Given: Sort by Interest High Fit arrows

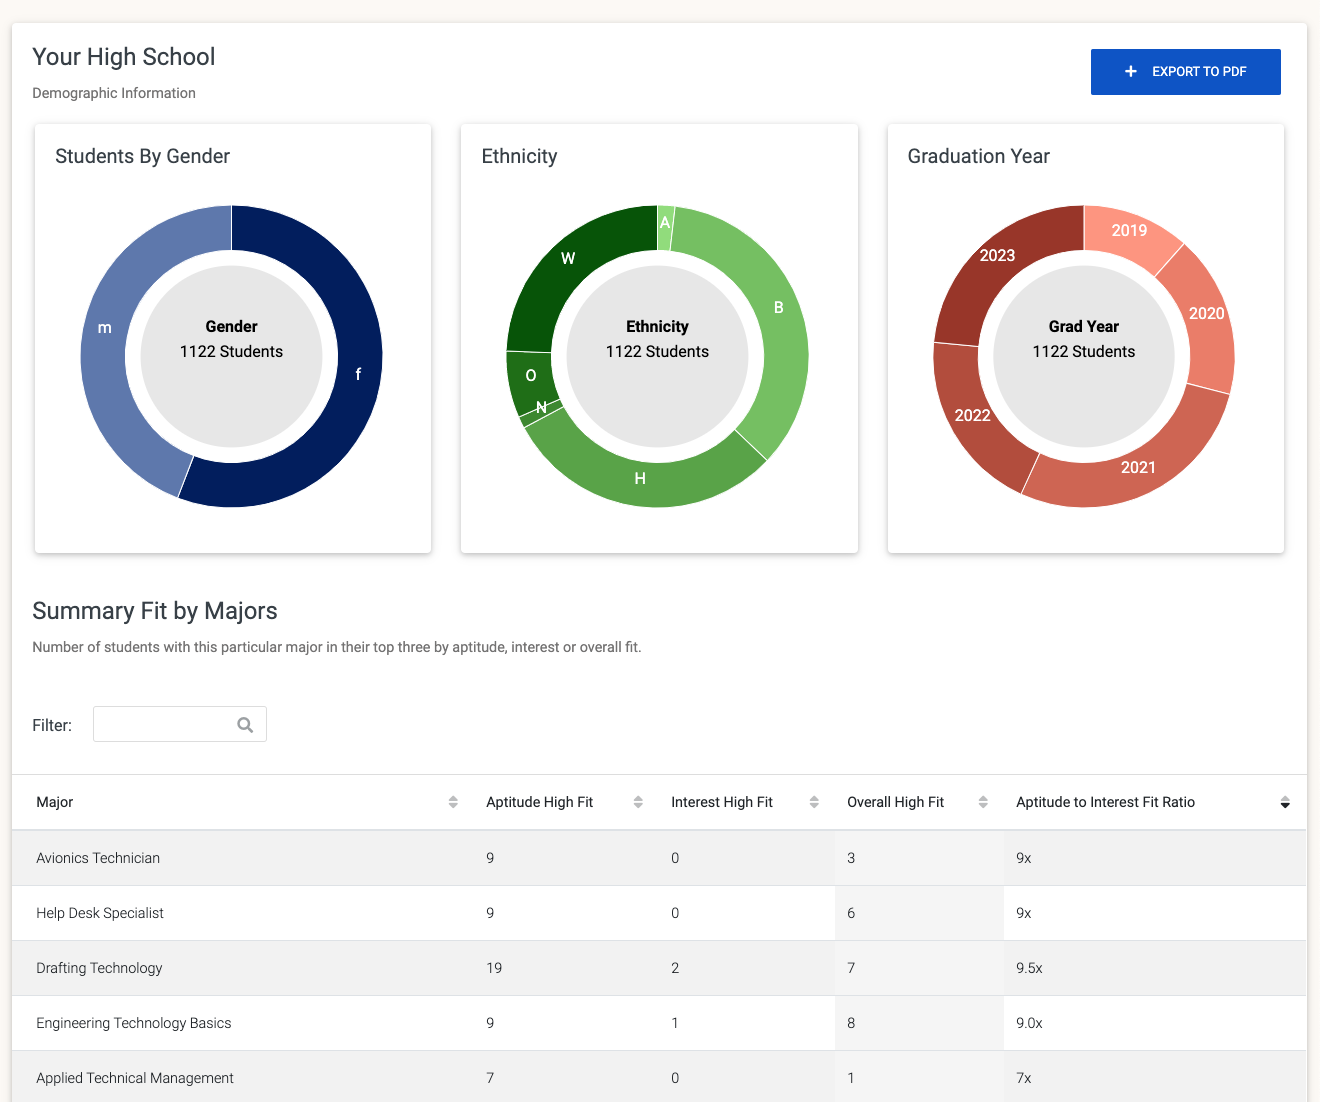Looking at the screenshot, I should [x=814, y=802].
